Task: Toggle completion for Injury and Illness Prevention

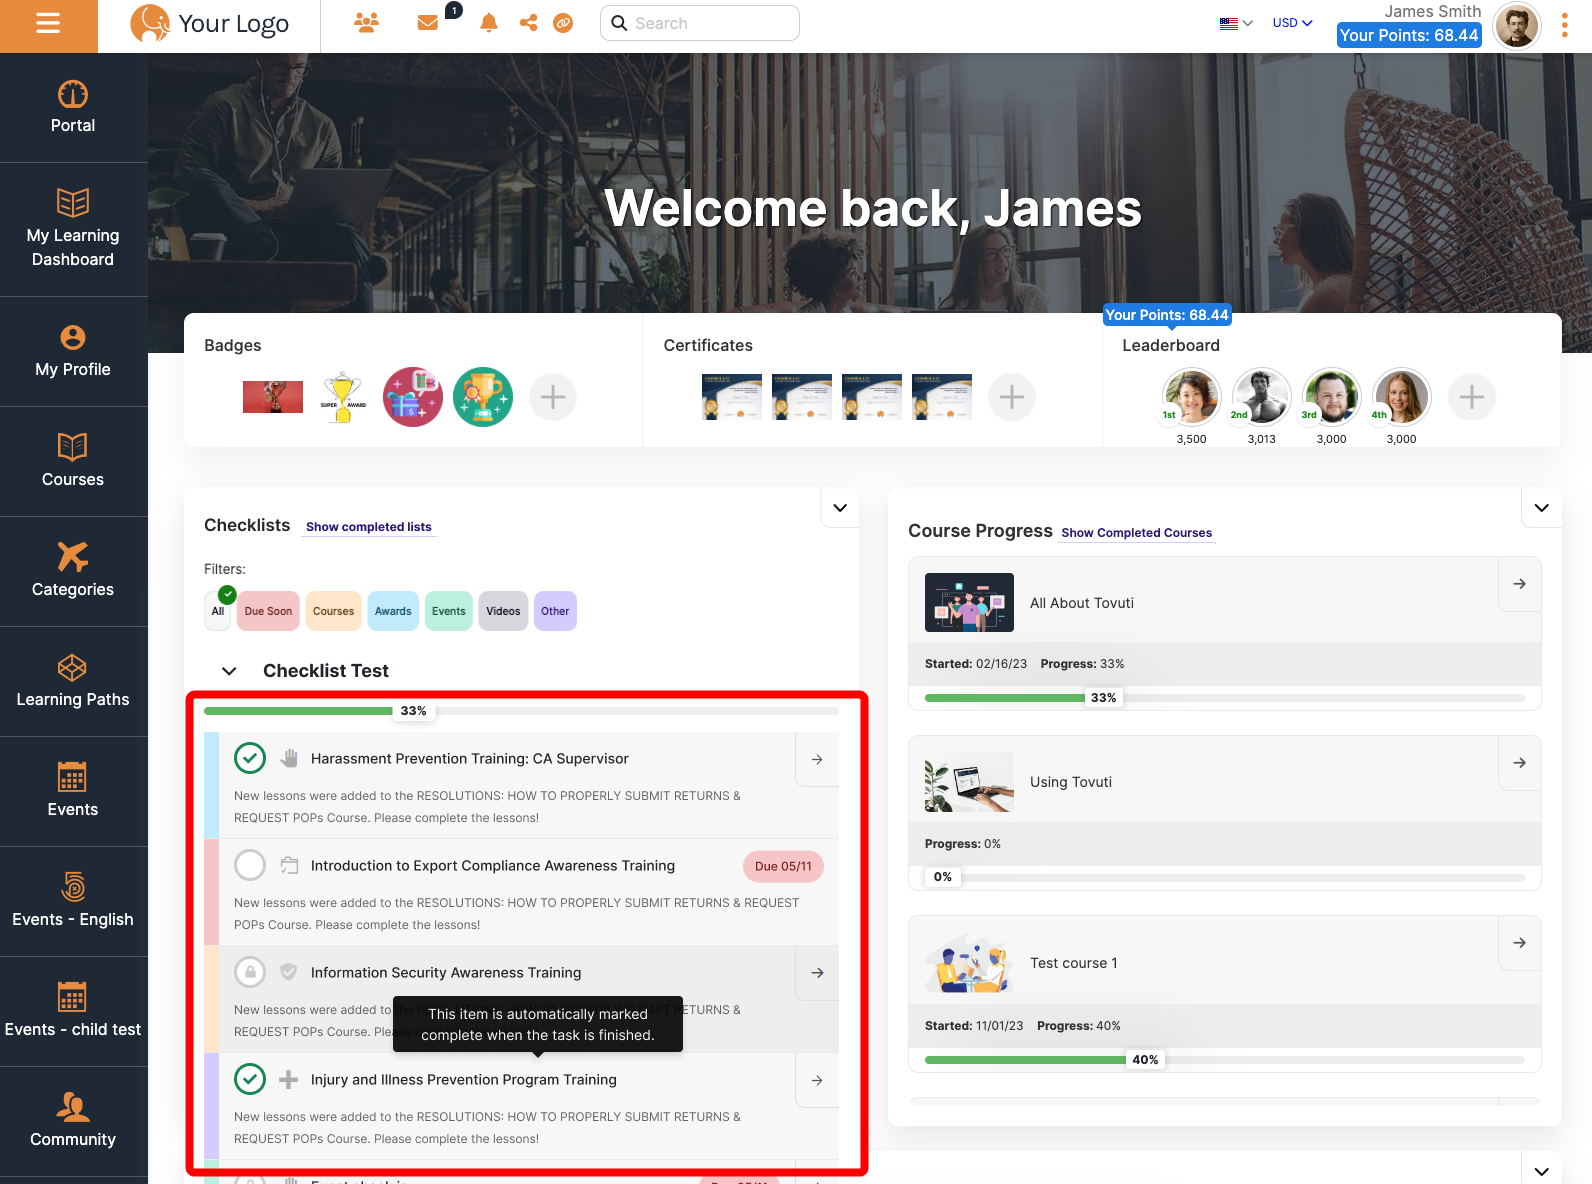Action: [x=250, y=1079]
